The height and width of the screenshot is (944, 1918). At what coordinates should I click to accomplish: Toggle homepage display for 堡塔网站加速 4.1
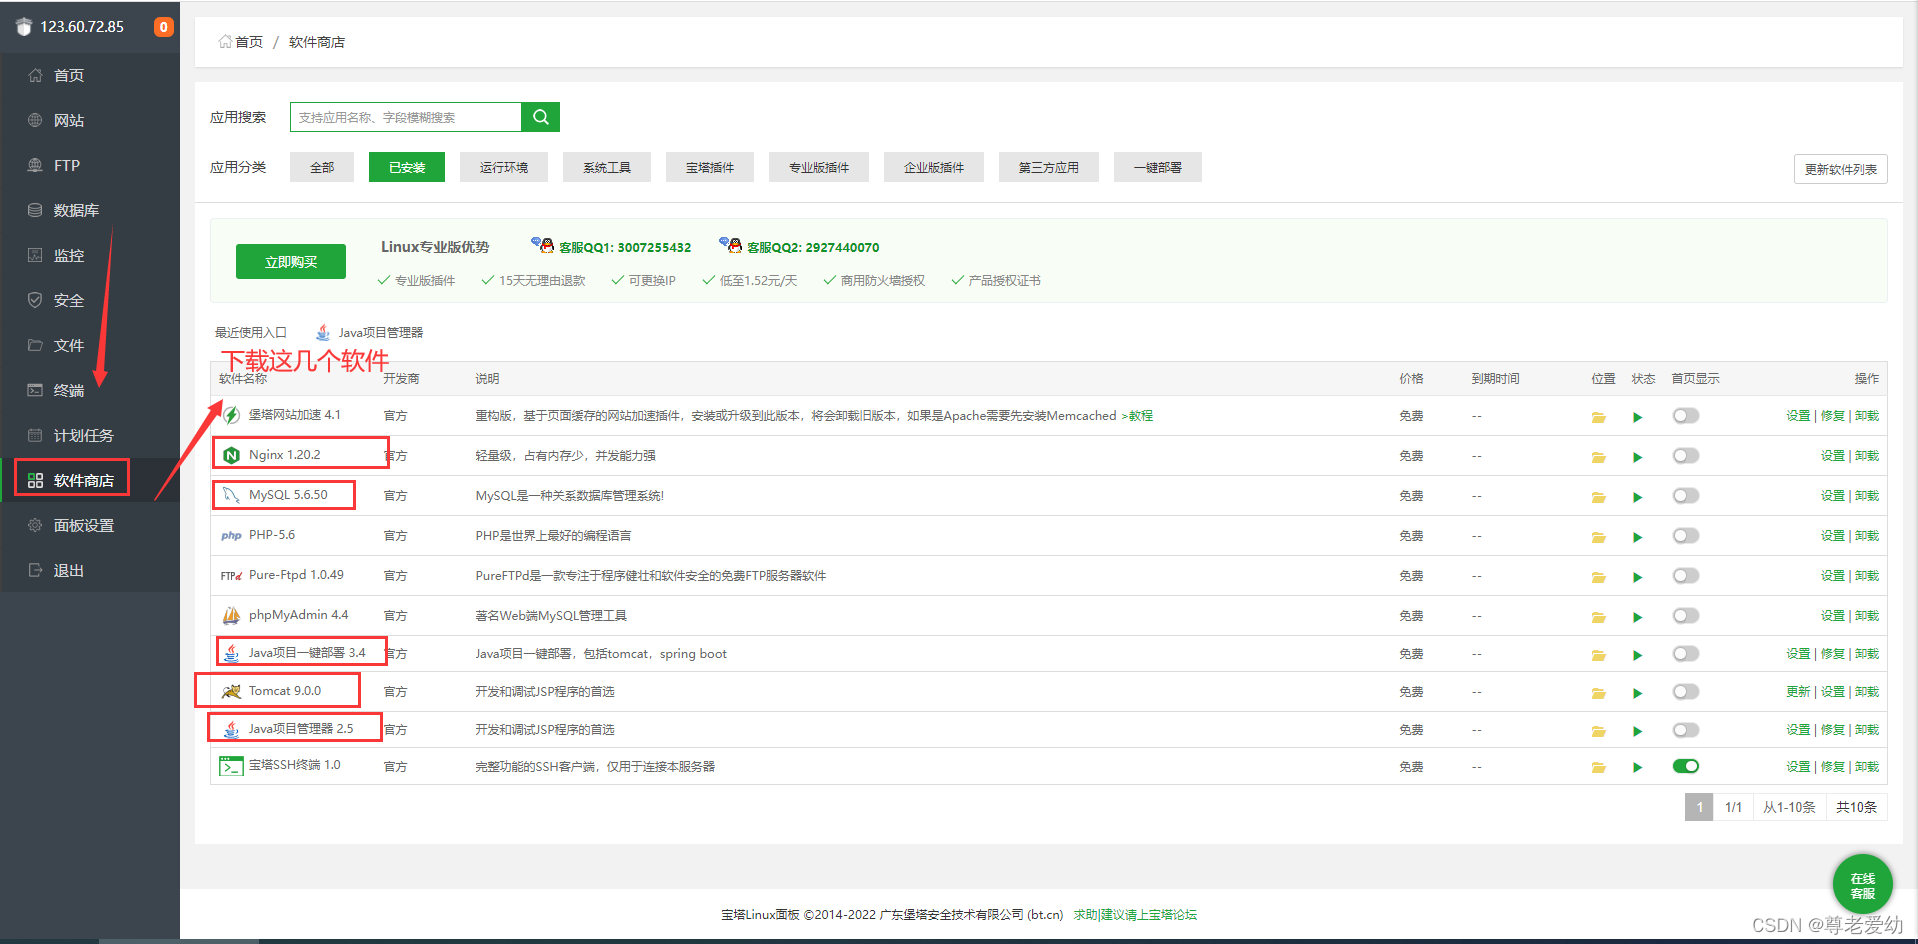click(1686, 415)
